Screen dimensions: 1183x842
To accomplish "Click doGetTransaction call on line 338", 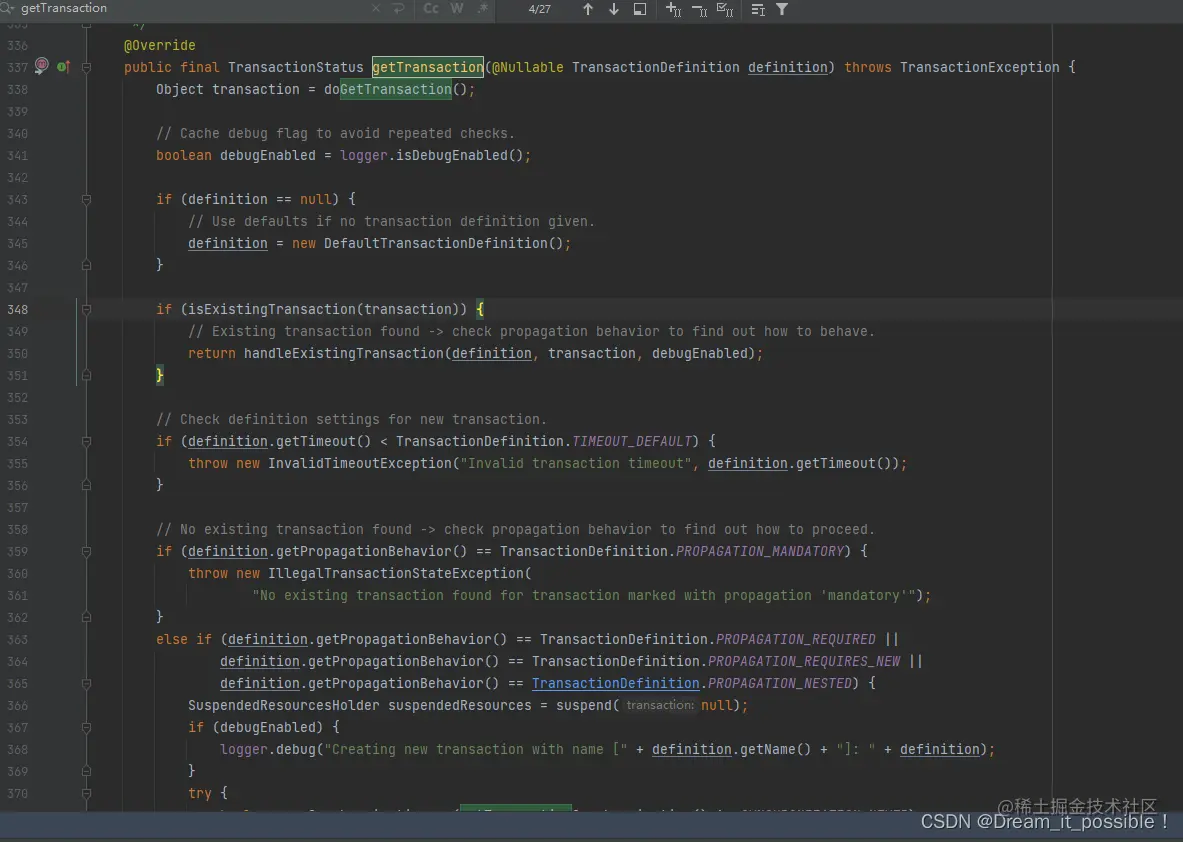I will click(x=388, y=89).
